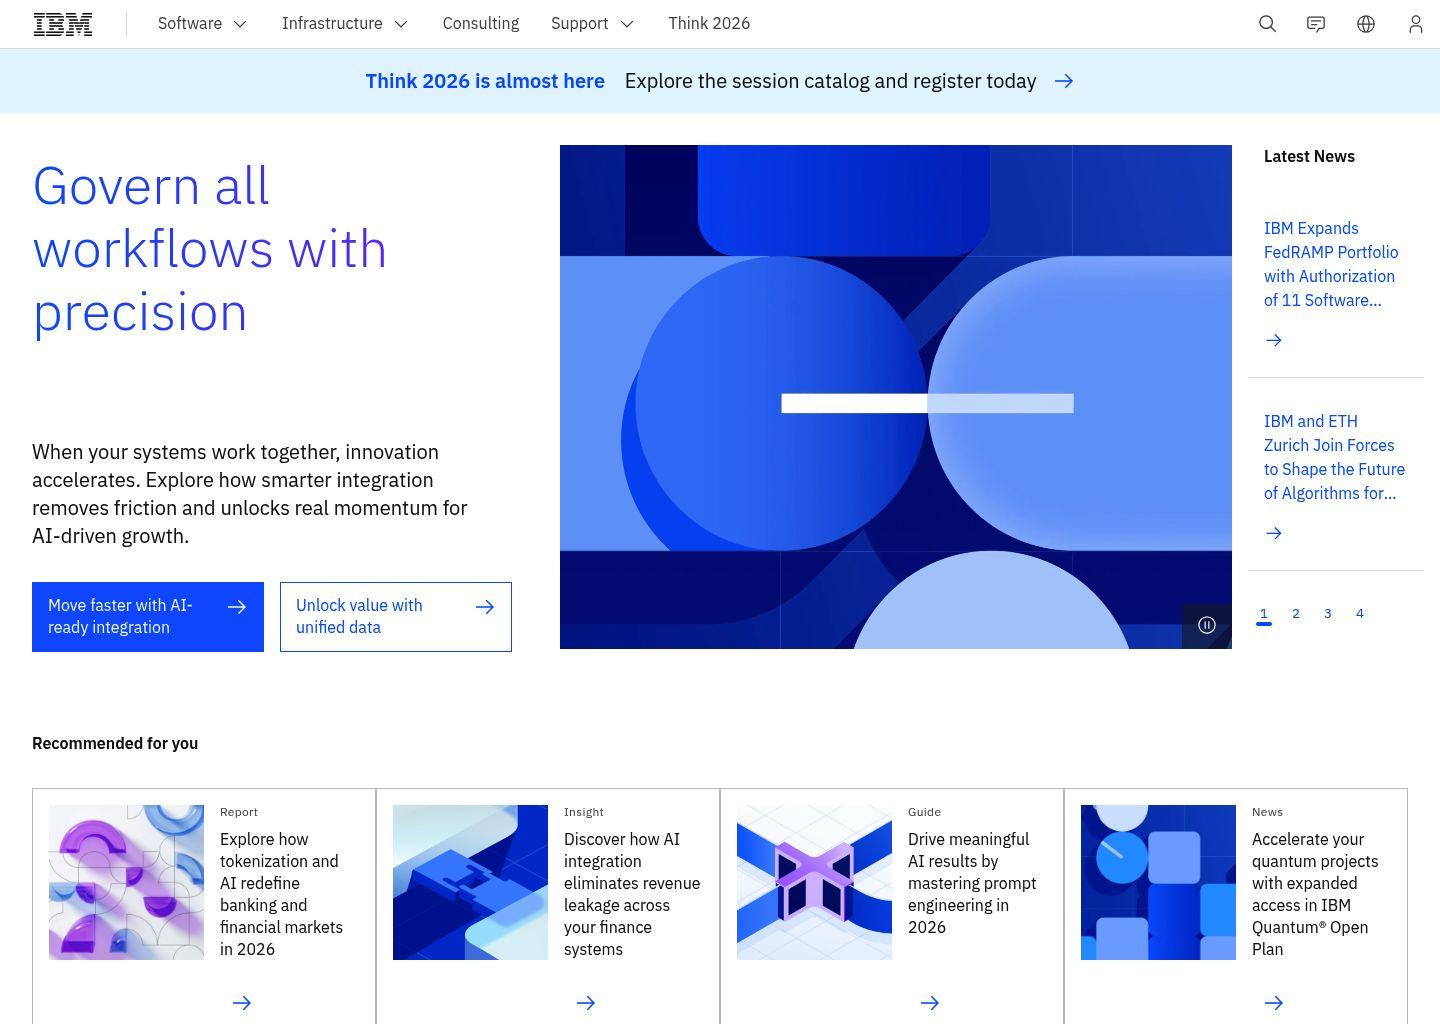Screen dimensions: 1440x1024
Task: Click the arrow on the prompt engineering Guide card
Action: click(x=930, y=1002)
